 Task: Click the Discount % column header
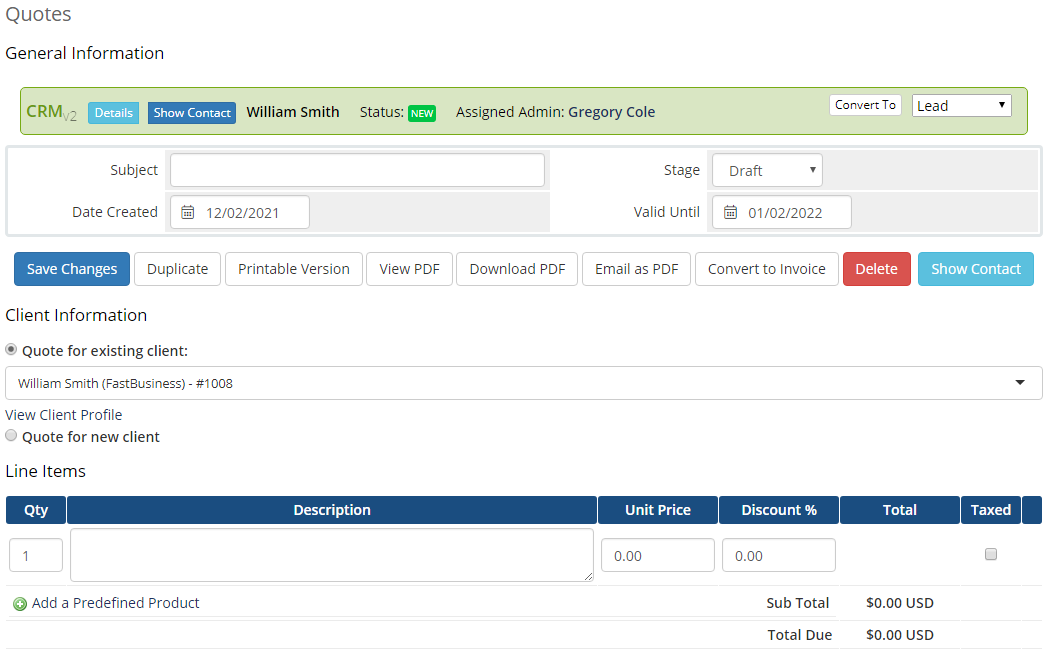click(x=779, y=510)
